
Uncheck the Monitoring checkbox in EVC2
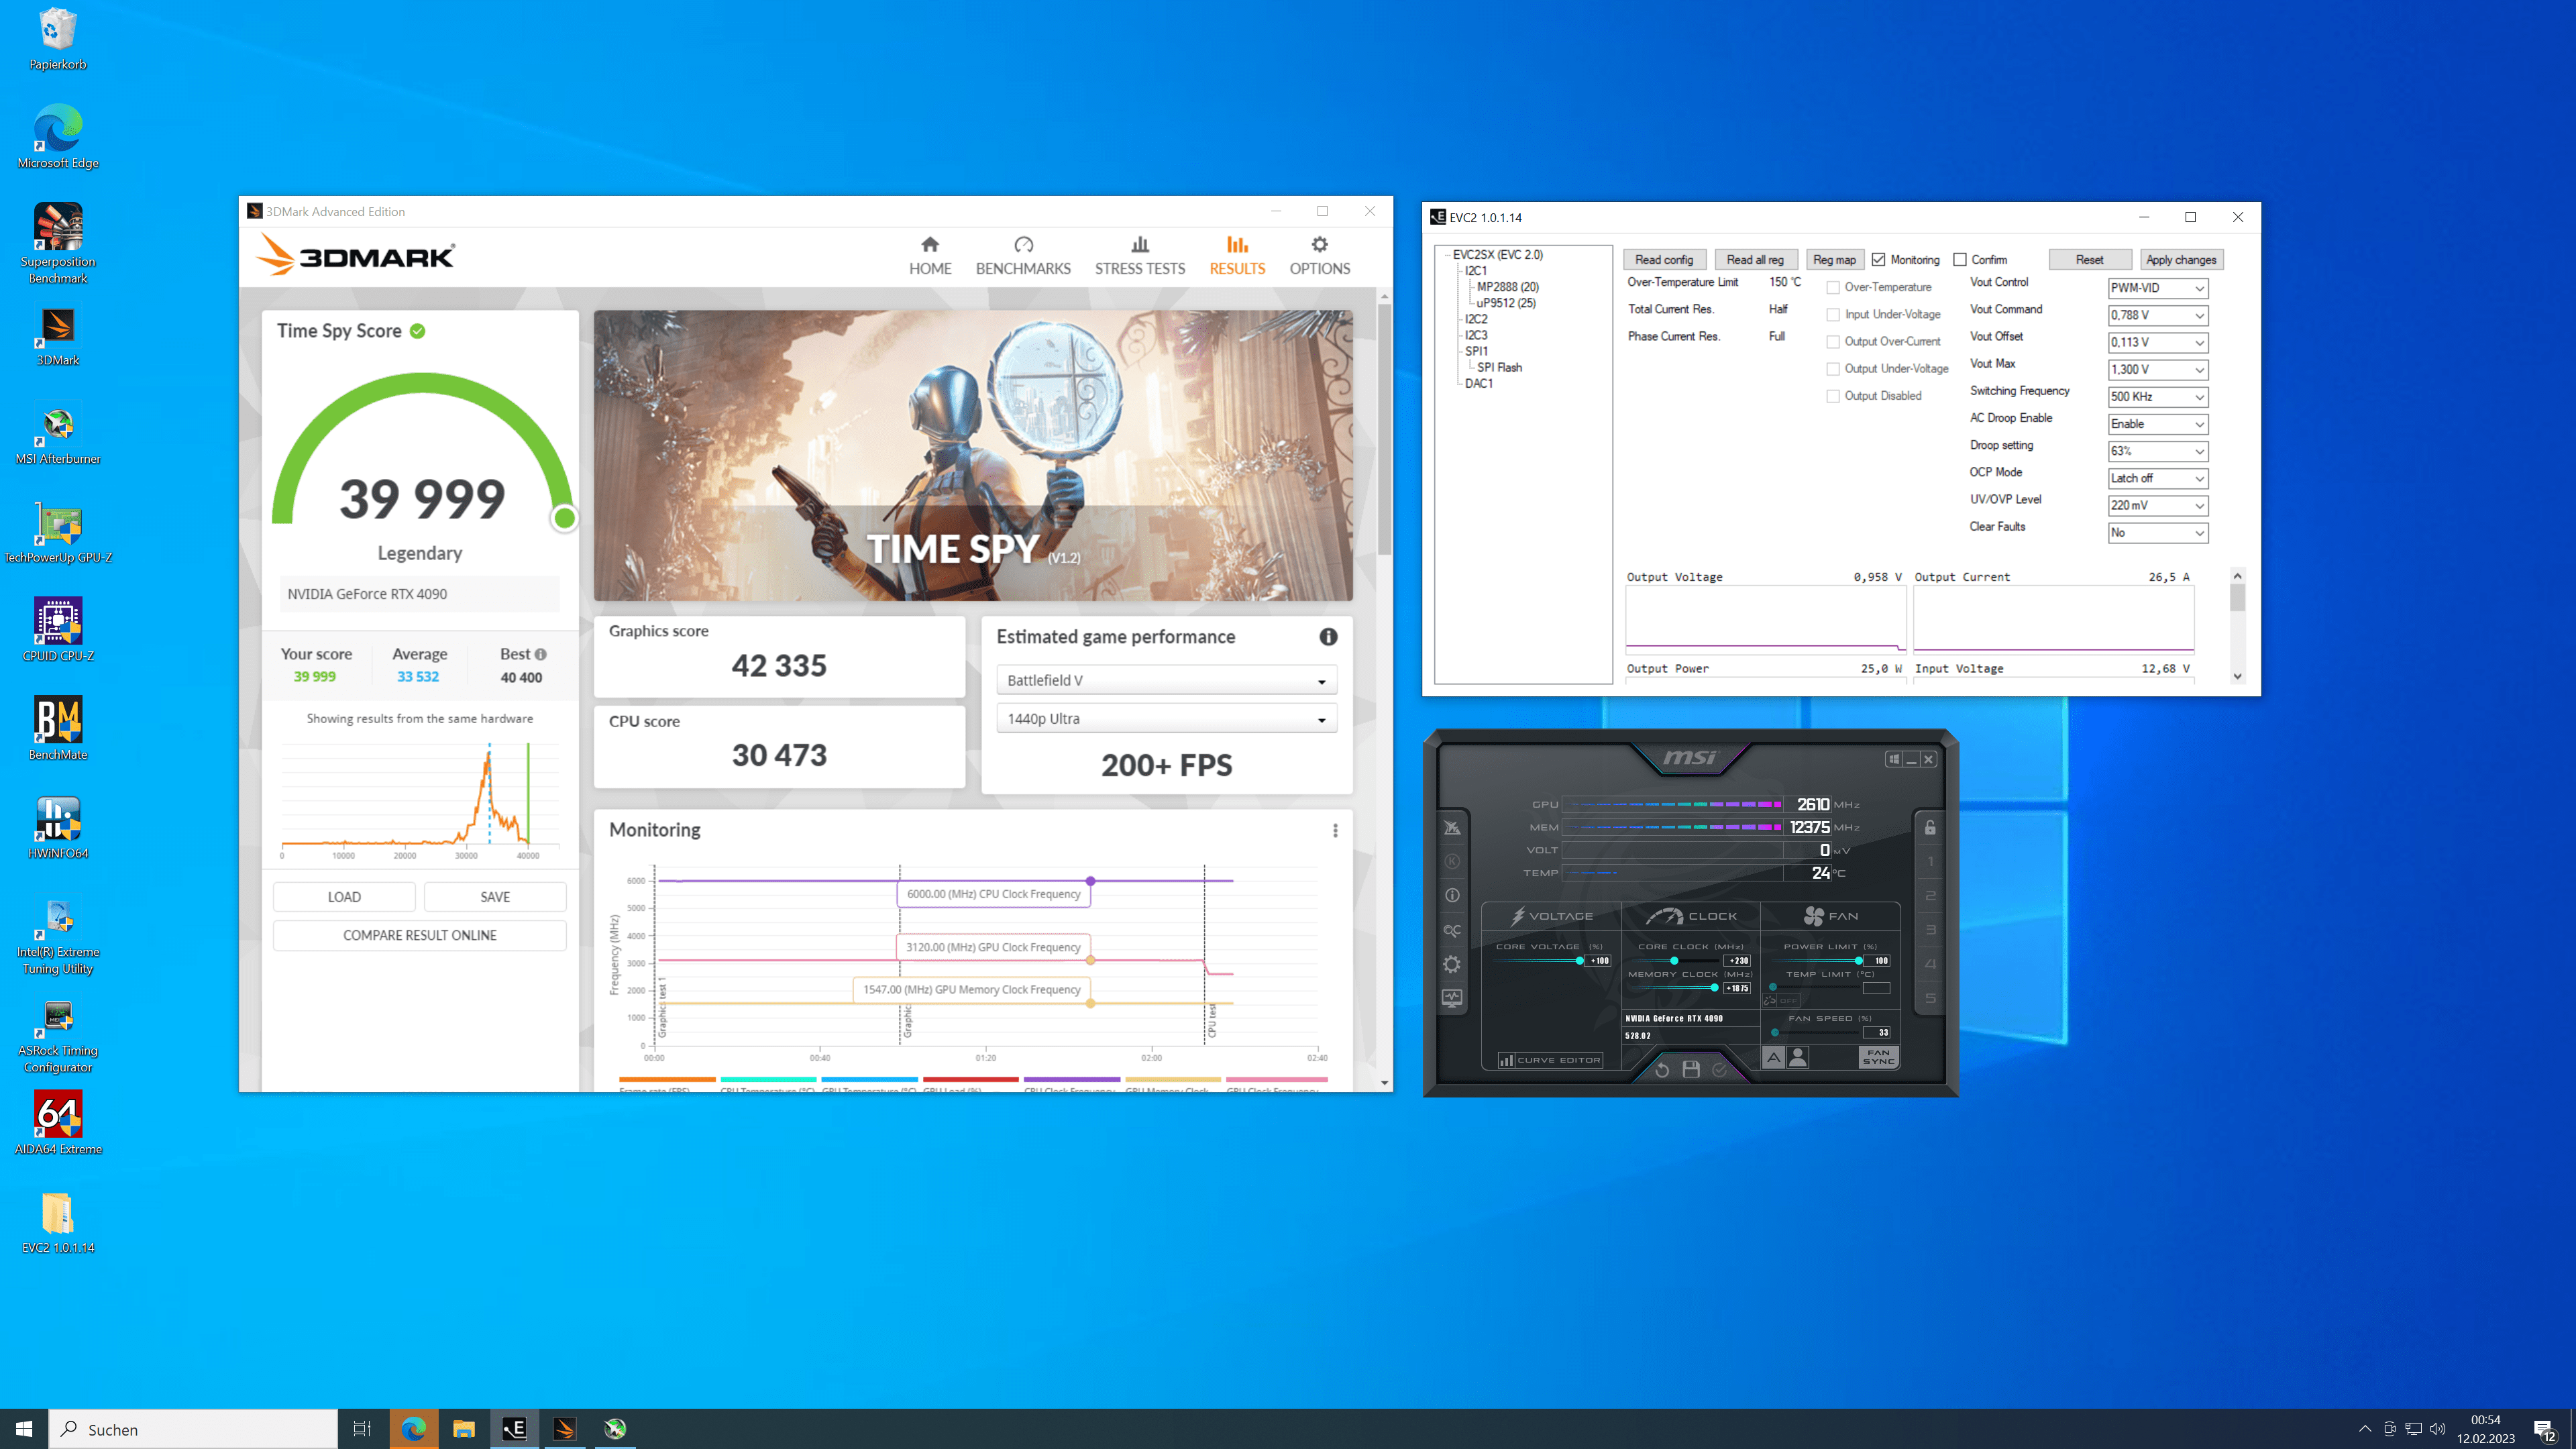pyautogui.click(x=1879, y=260)
